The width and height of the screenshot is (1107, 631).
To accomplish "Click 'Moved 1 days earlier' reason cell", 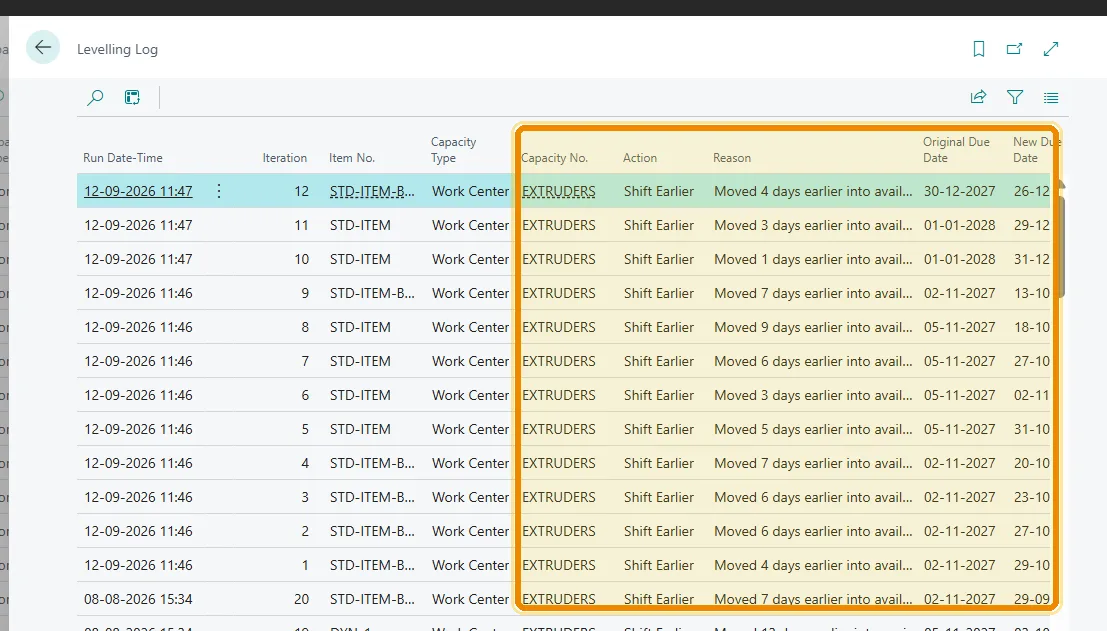I will pyautogui.click(x=813, y=259).
